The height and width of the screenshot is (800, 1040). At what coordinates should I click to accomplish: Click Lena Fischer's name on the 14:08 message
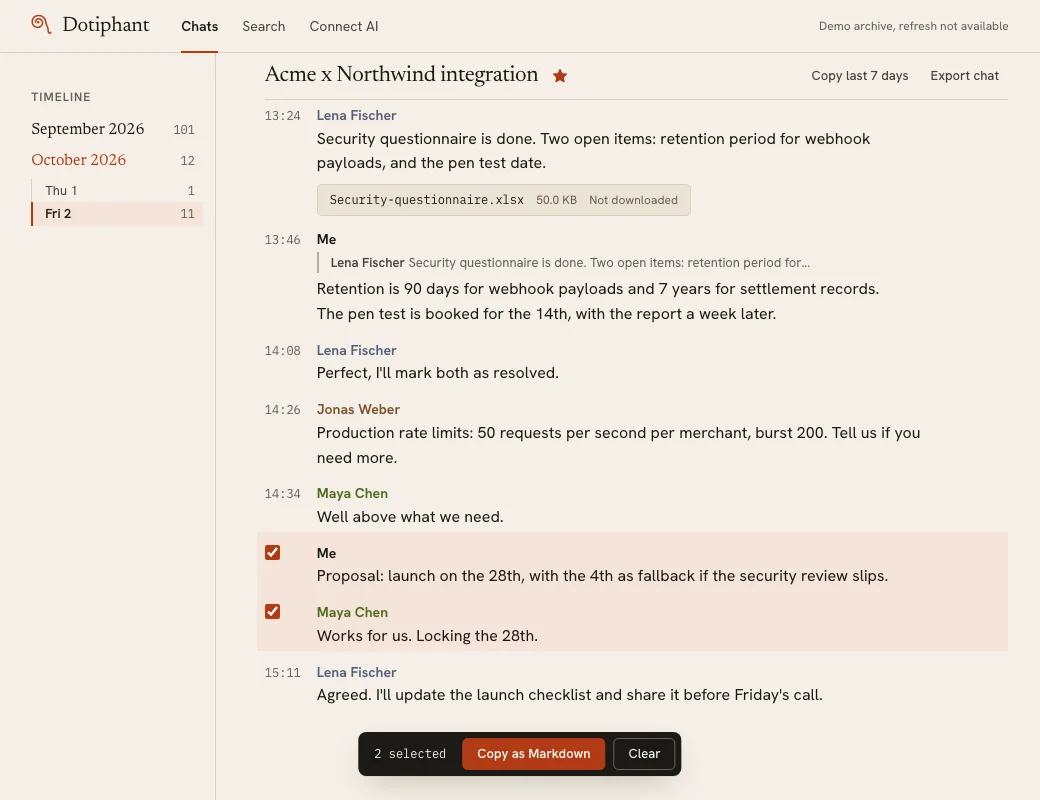pos(356,350)
